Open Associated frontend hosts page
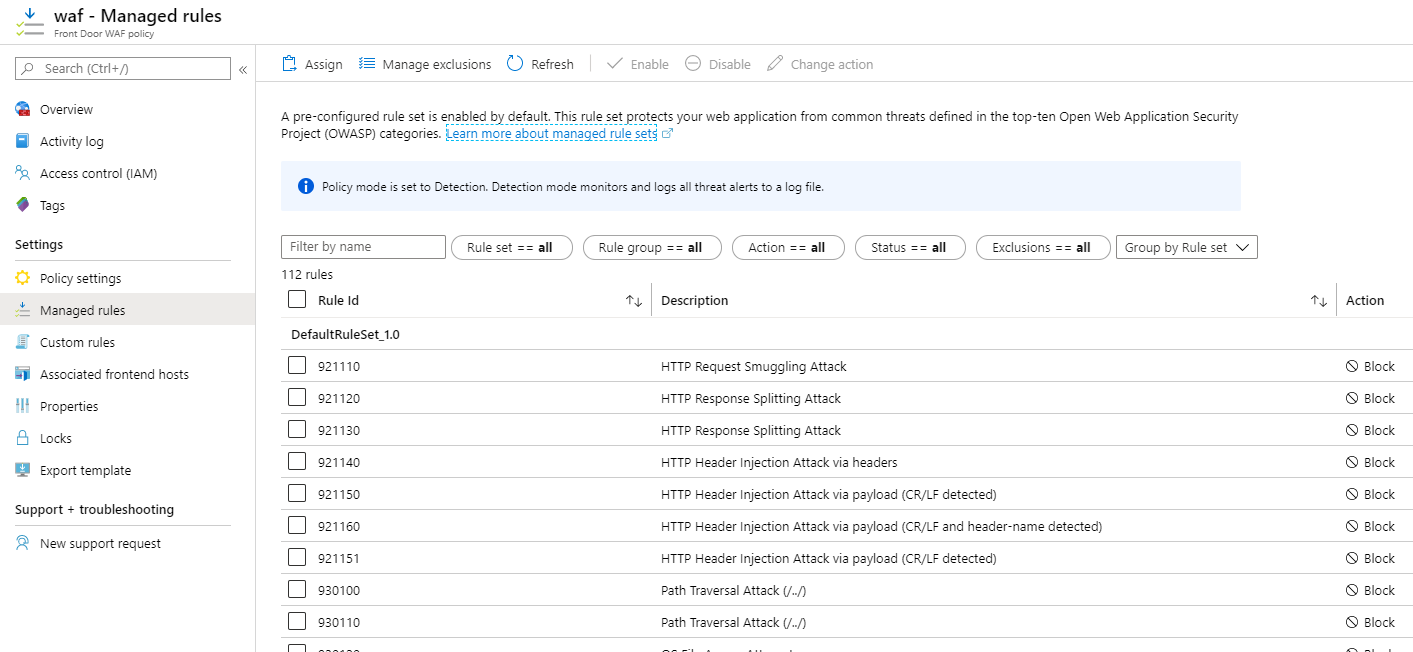 tap(114, 374)
